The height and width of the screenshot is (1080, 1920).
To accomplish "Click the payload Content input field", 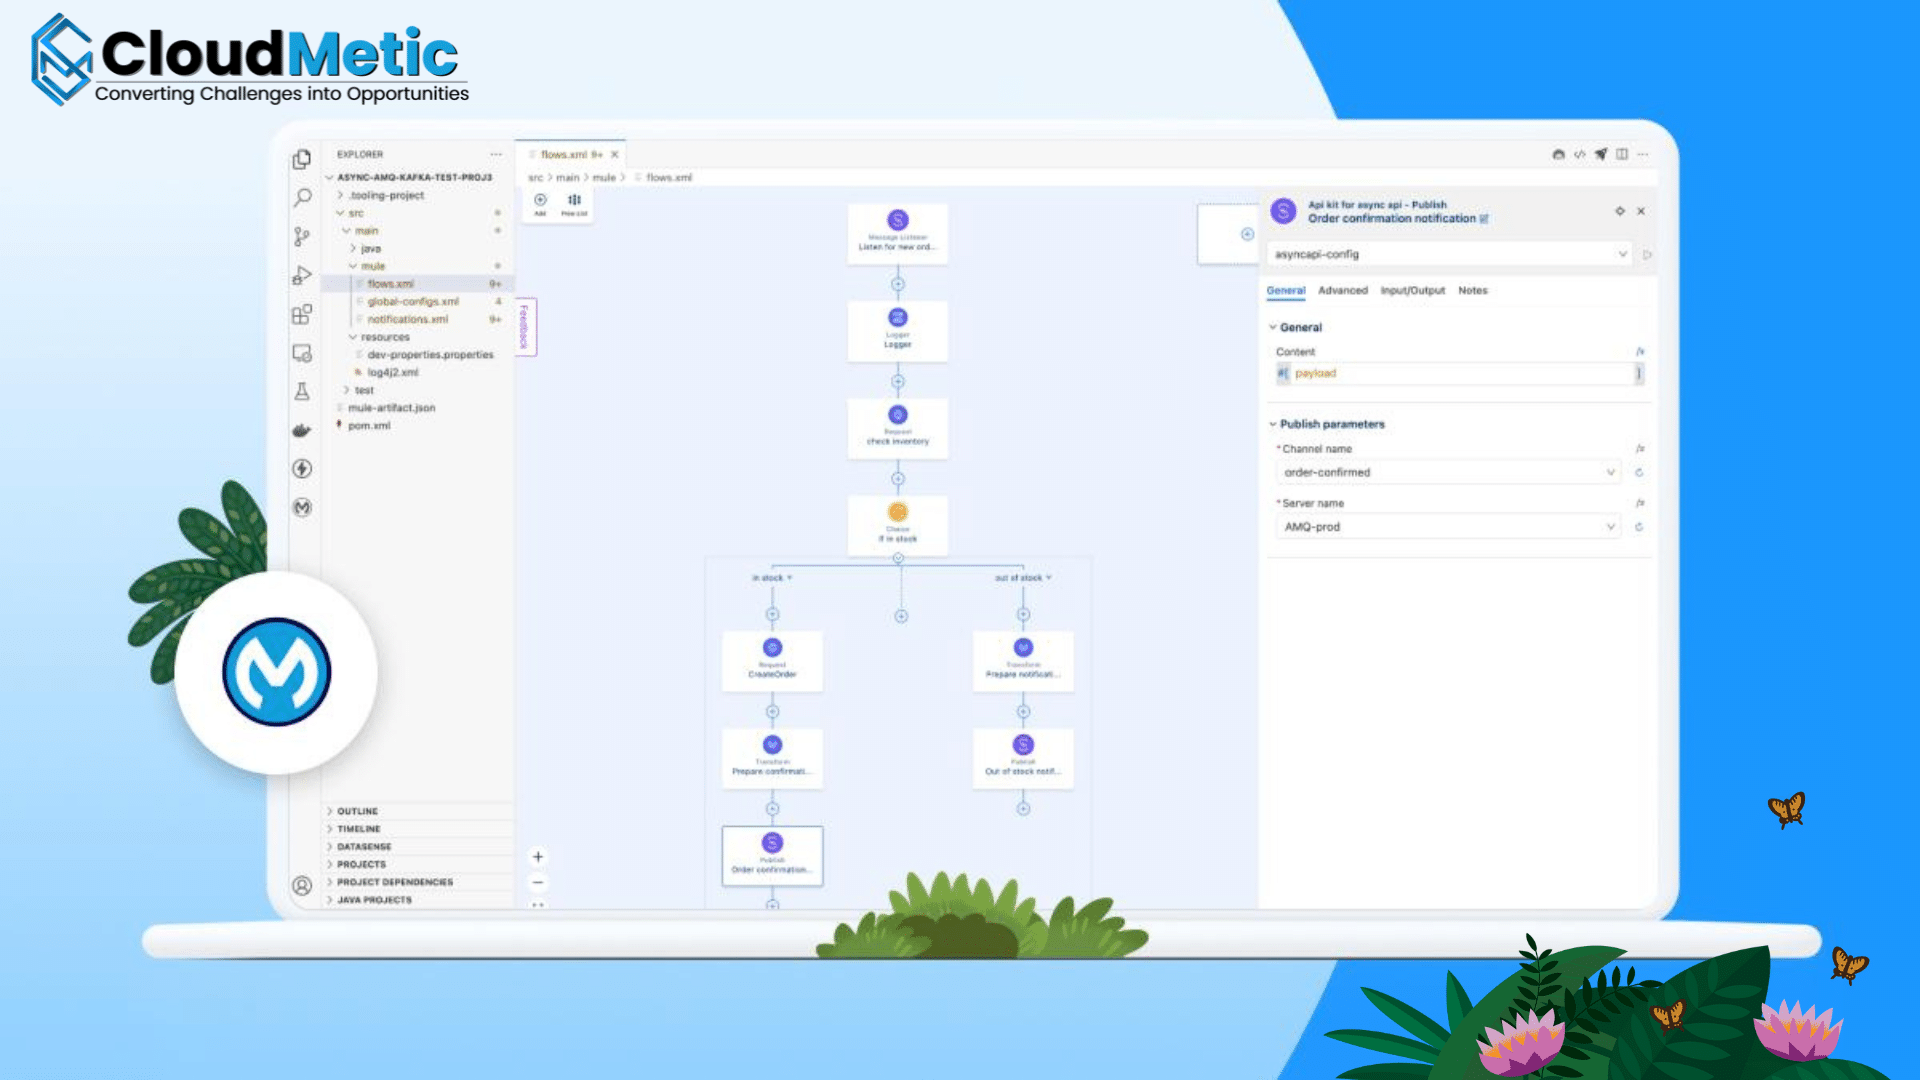I will point(1459,374).
